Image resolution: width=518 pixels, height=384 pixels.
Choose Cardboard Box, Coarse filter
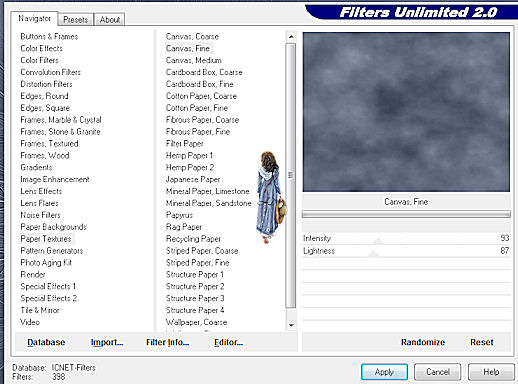coord(204,72)
